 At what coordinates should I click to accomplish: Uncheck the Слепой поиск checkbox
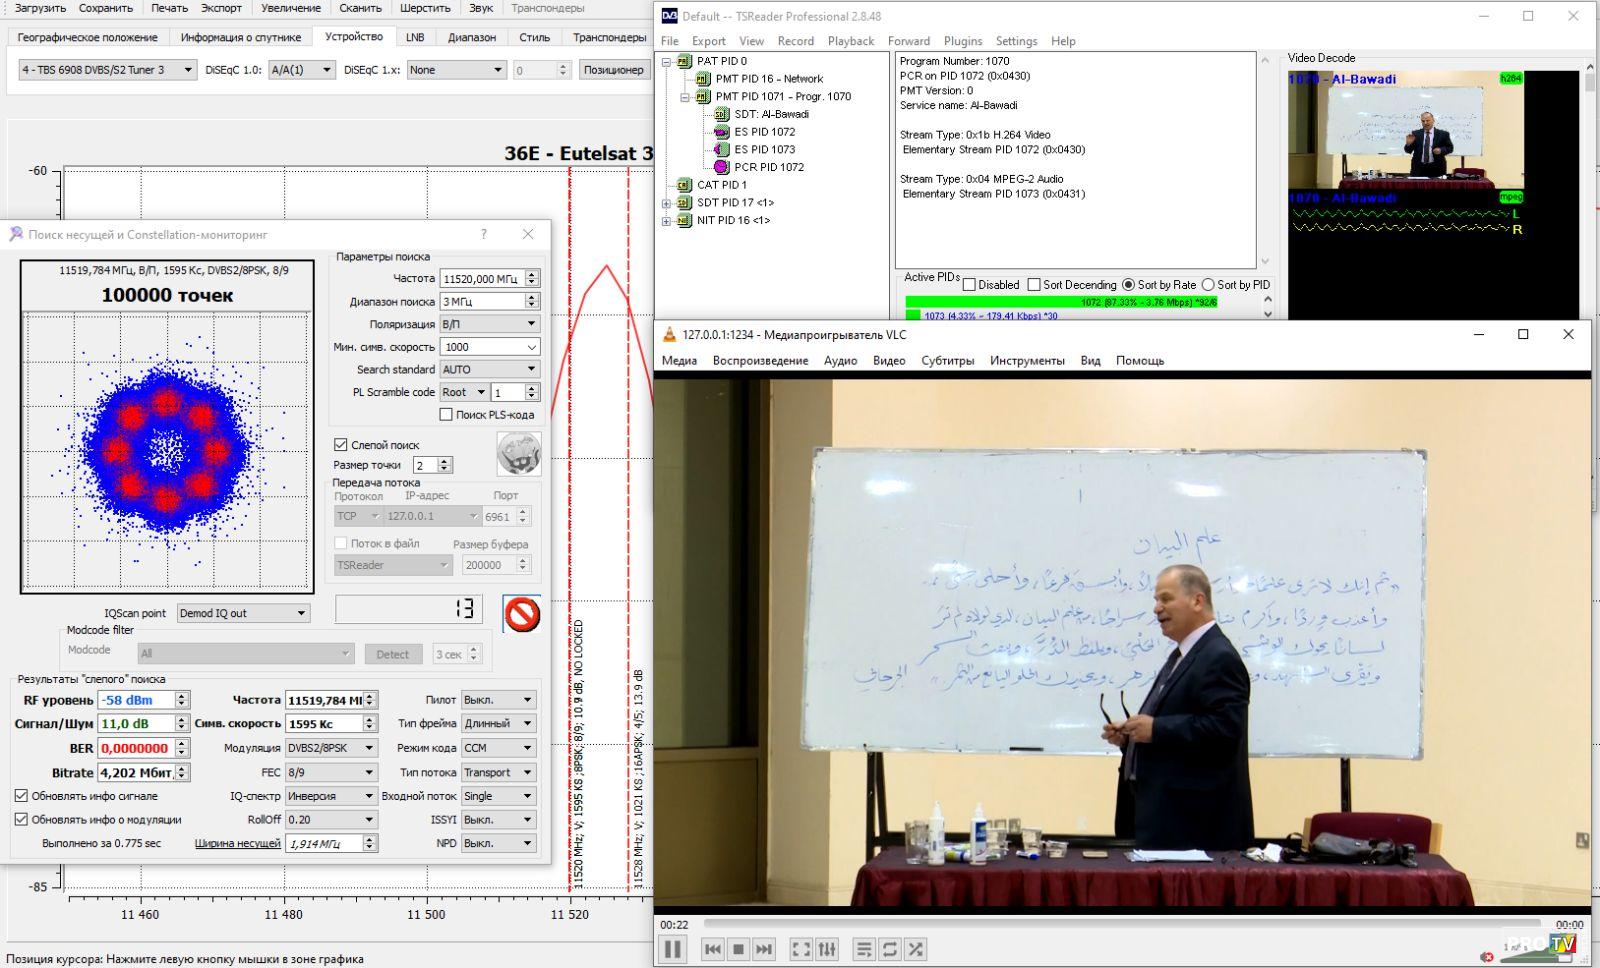pyautogui.click(x=341, y=445)
